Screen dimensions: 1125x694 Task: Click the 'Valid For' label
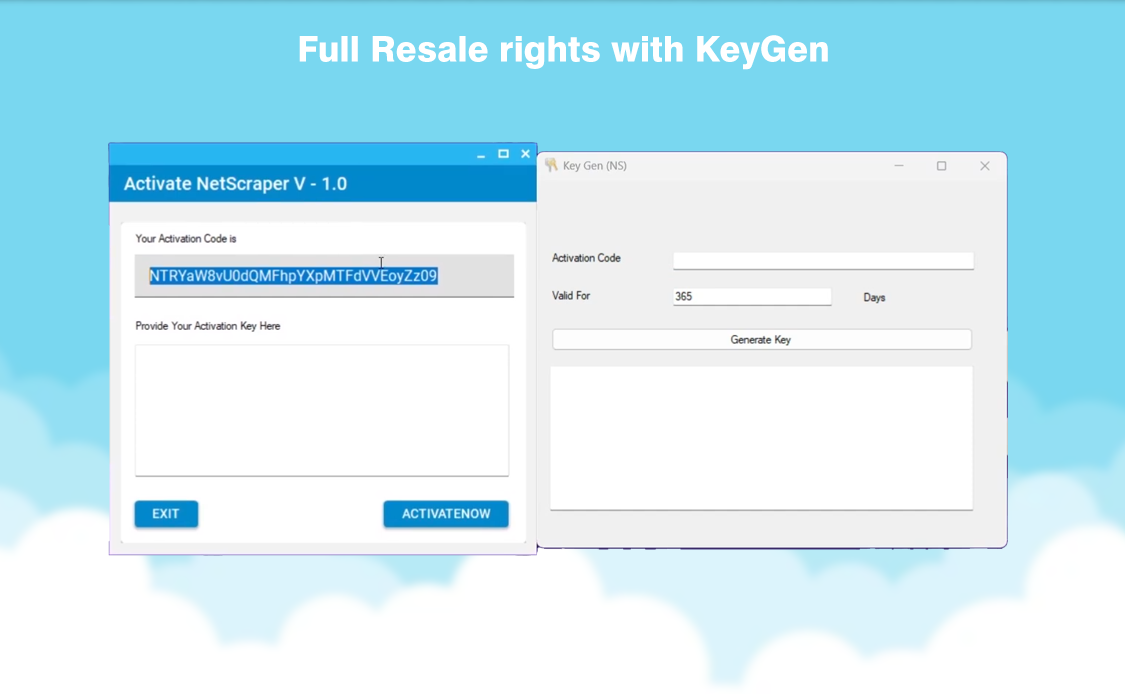(571, 296)
